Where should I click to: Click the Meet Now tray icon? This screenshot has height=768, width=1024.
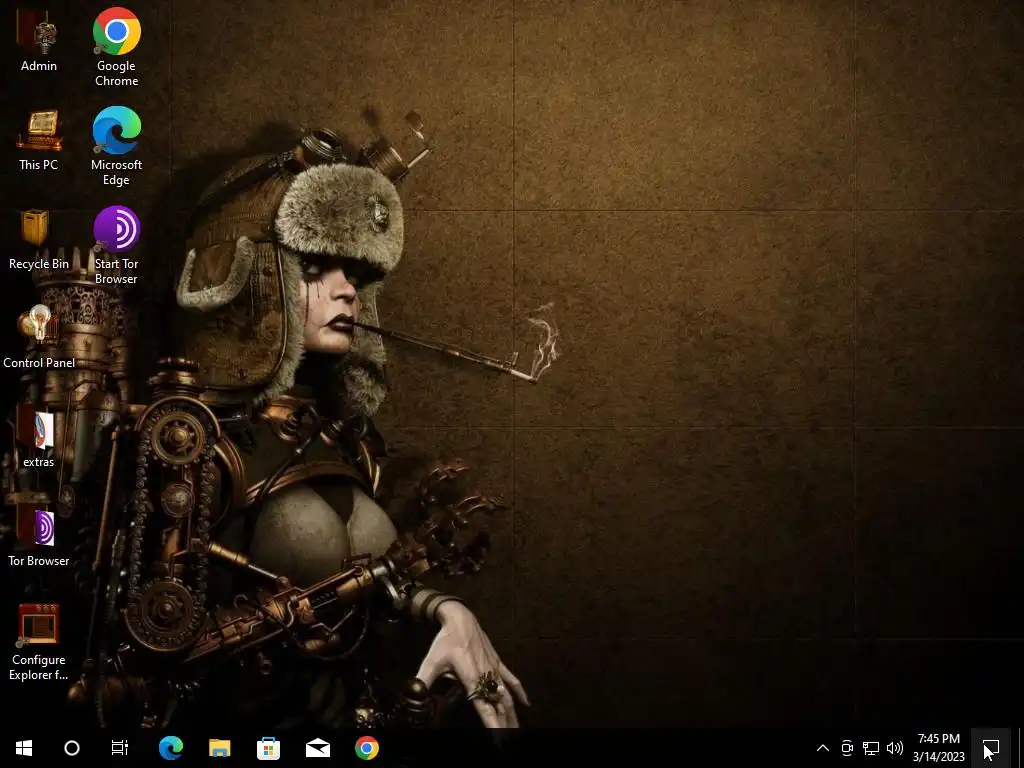tap(847, 748)
